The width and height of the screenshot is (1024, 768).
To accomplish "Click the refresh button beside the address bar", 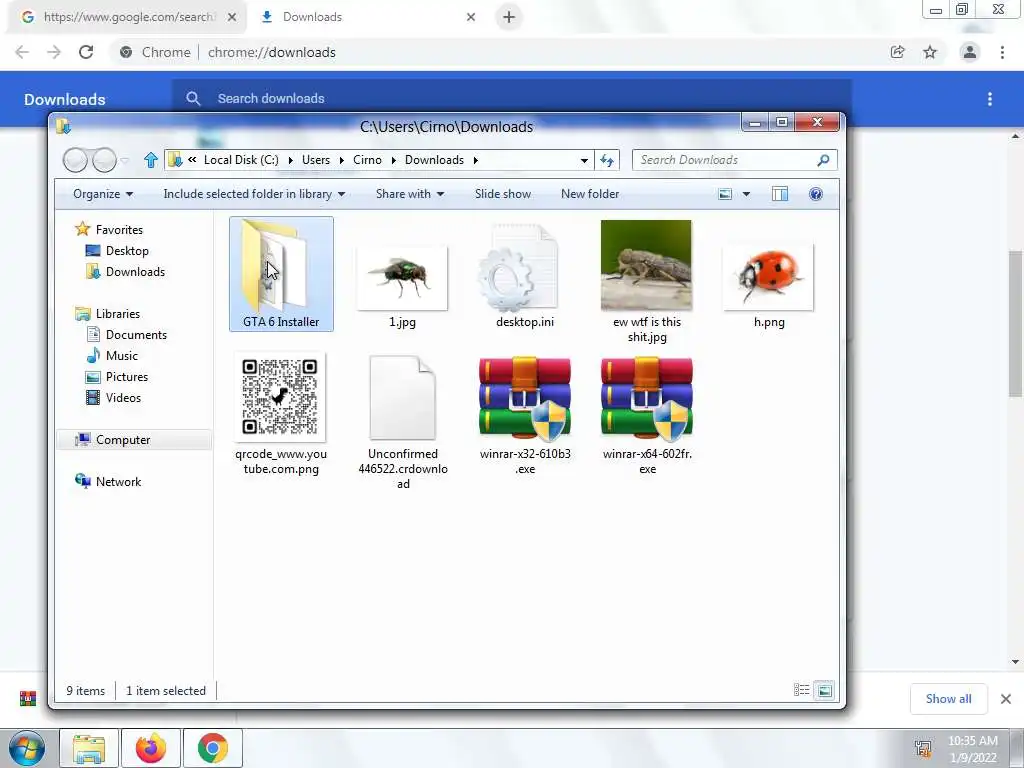I will (x=607, y=160).
